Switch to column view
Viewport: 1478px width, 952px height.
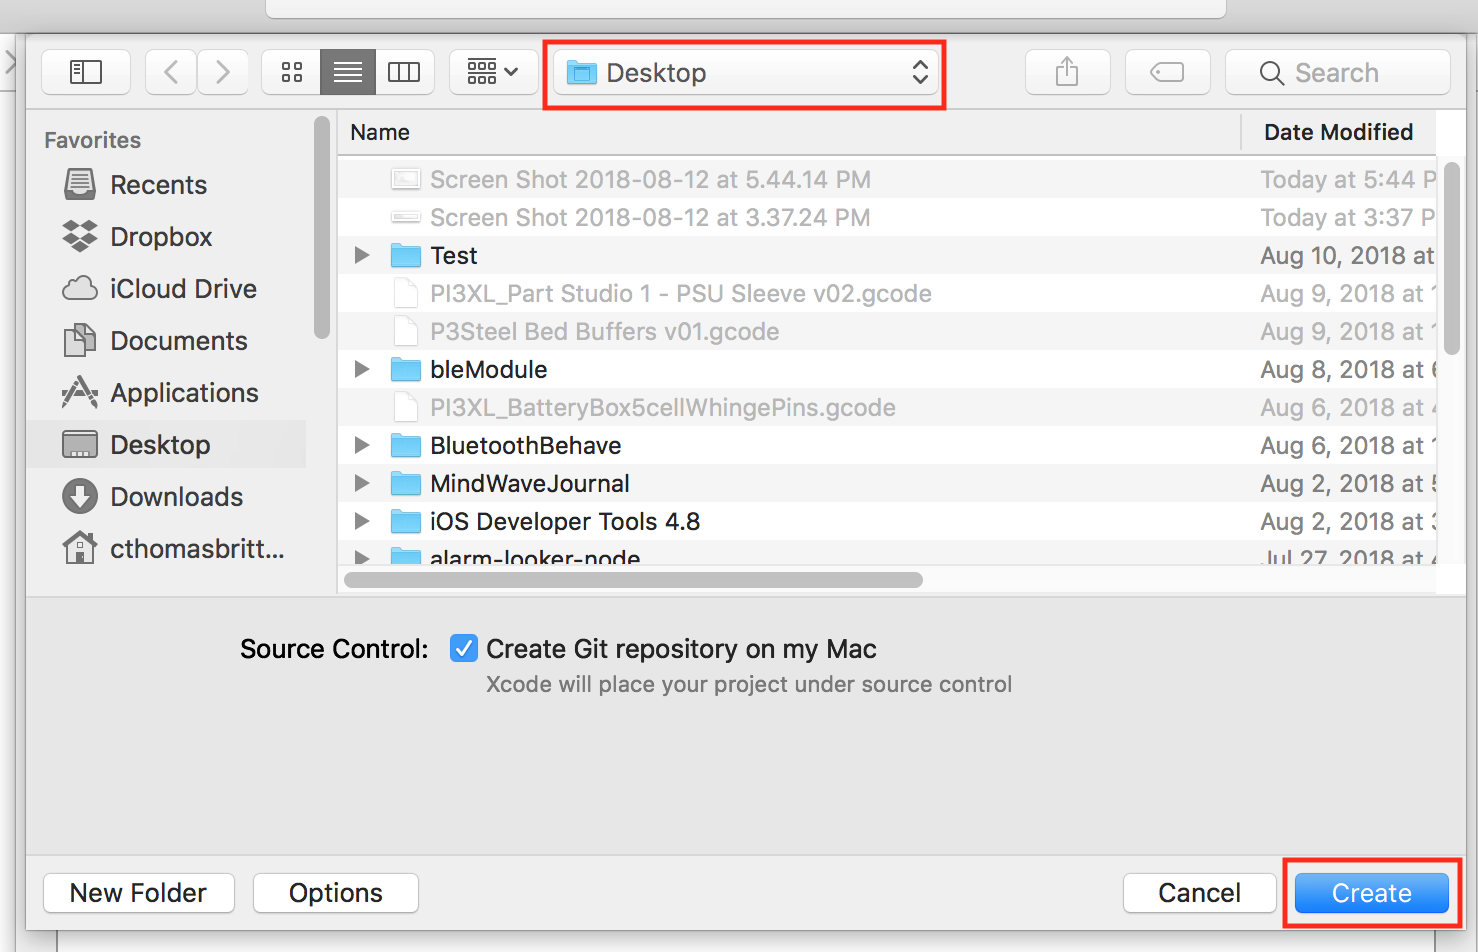404,71
